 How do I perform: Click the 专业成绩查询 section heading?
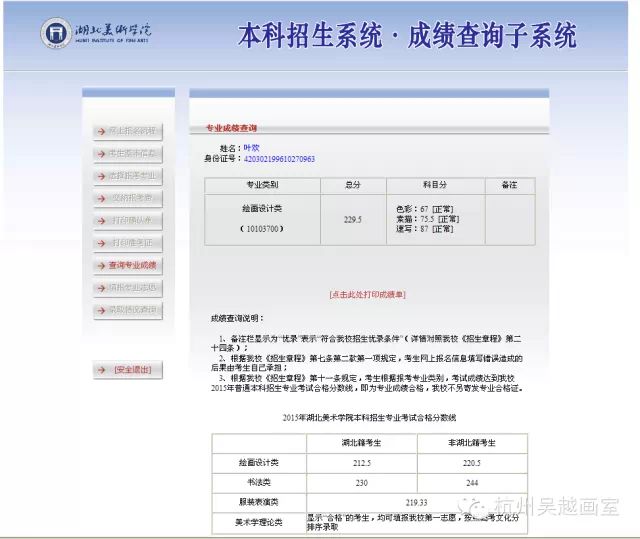tap(231, 128)
